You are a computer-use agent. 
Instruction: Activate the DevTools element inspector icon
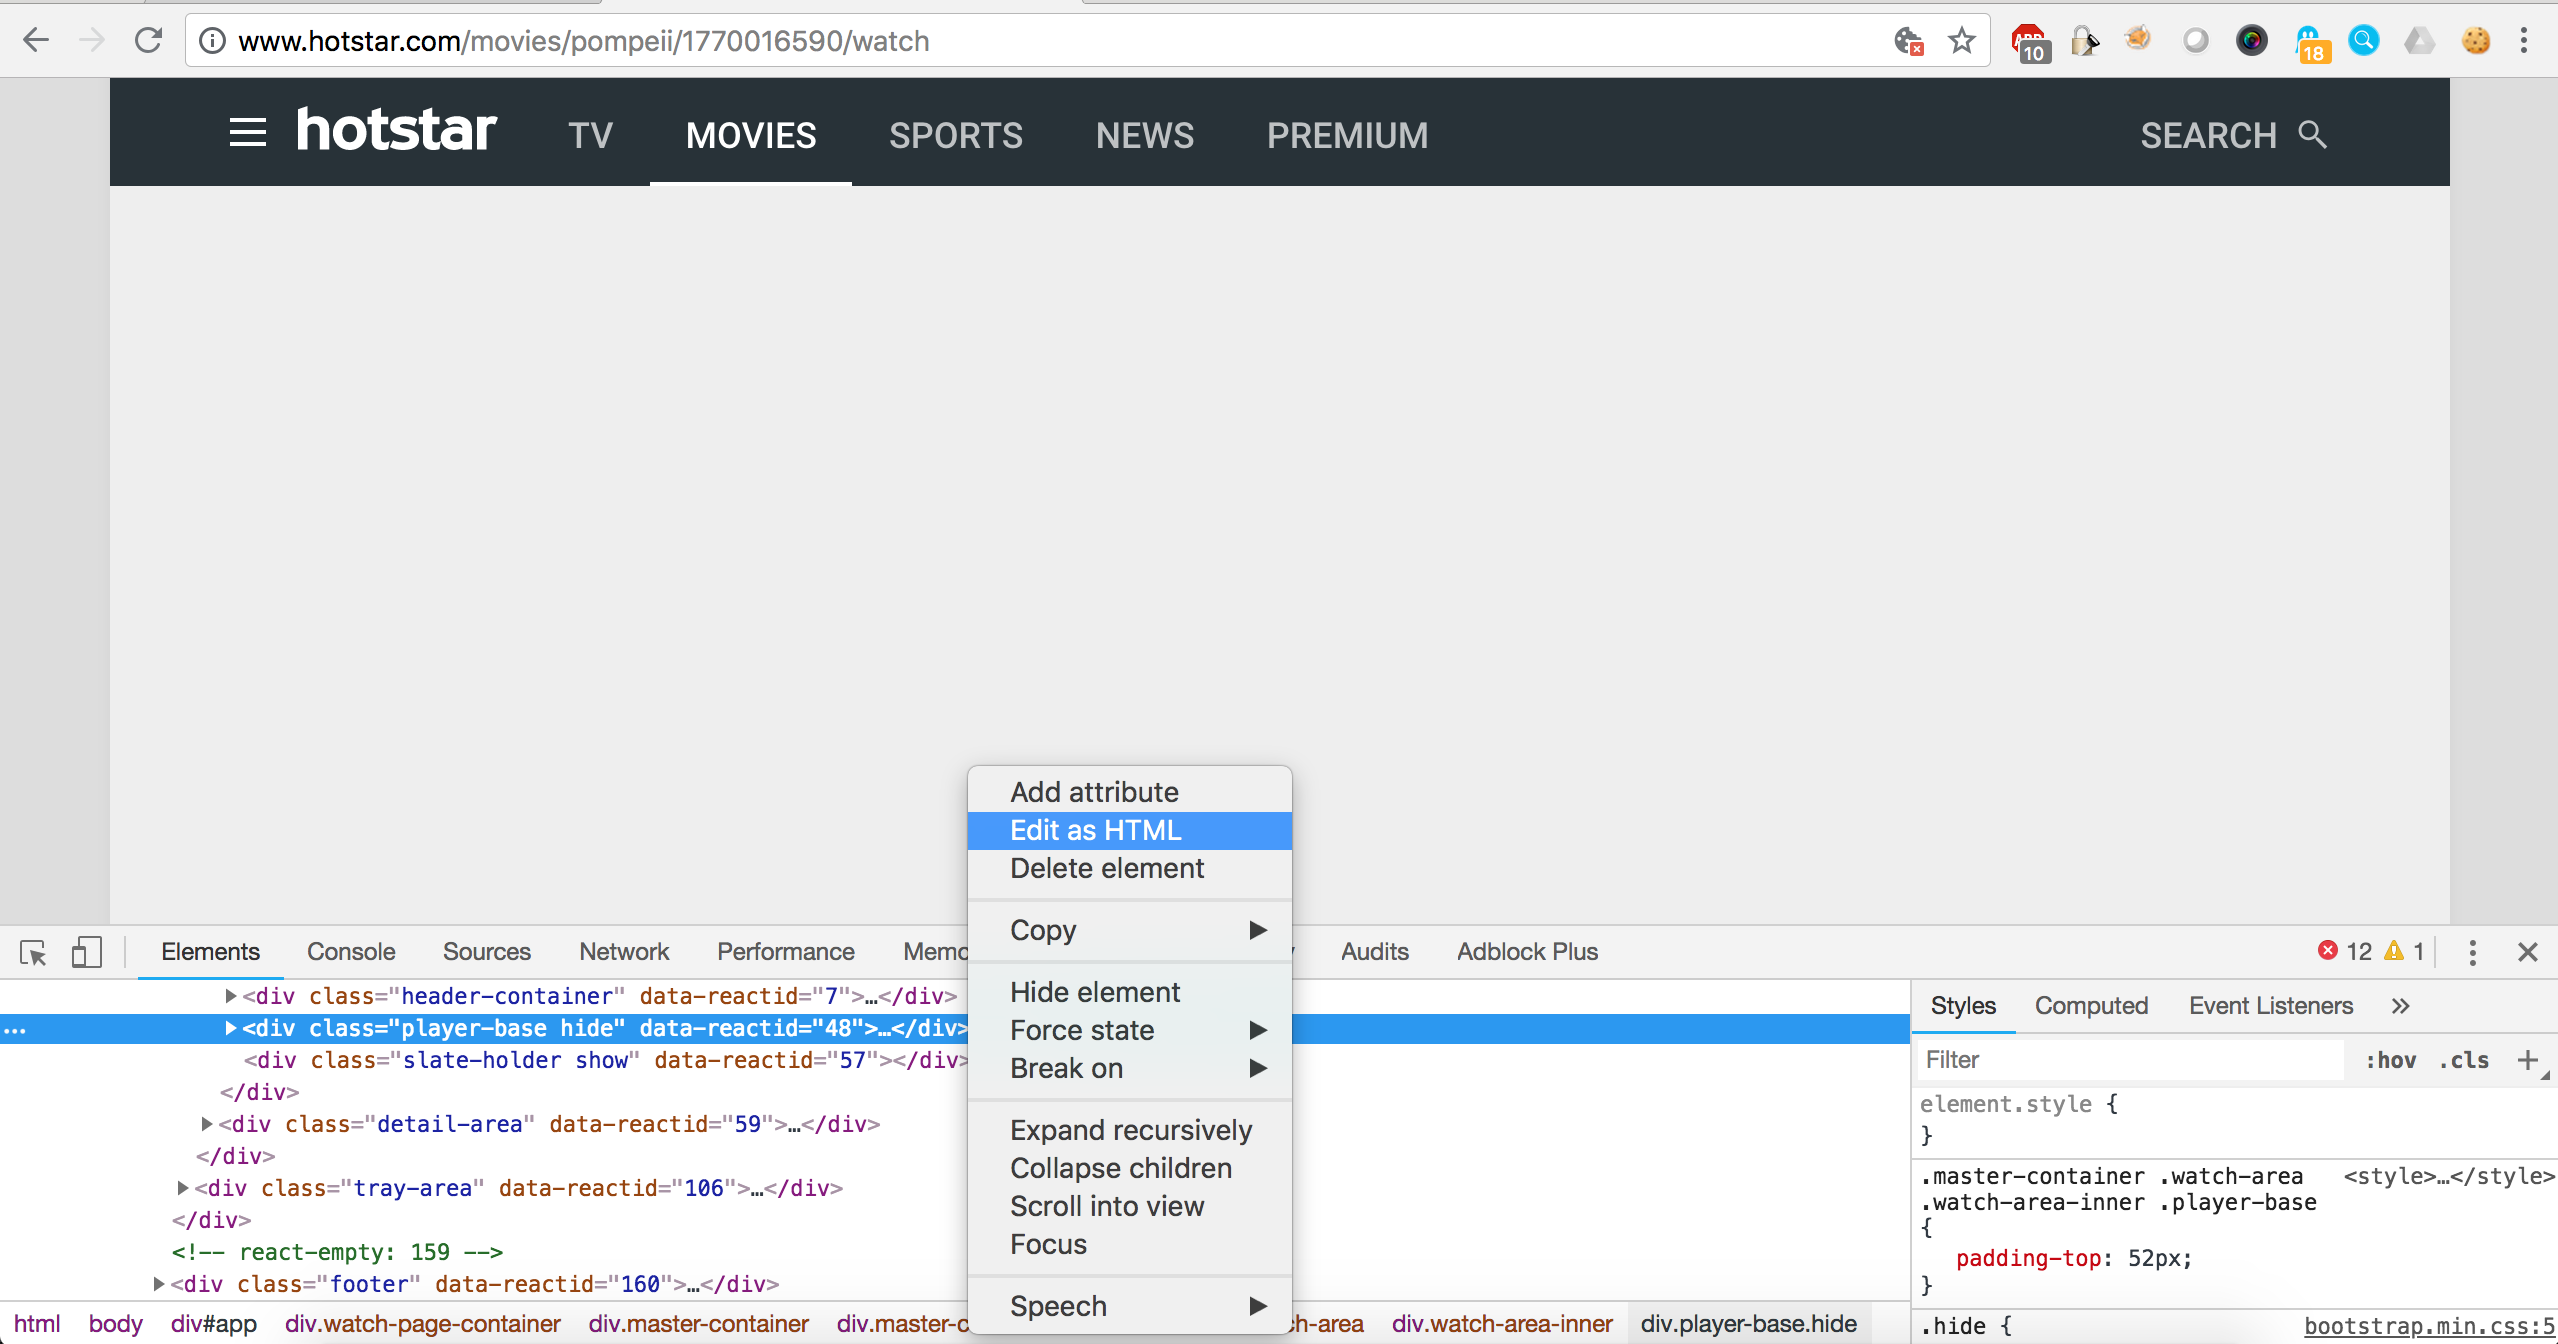pos(33,952)
